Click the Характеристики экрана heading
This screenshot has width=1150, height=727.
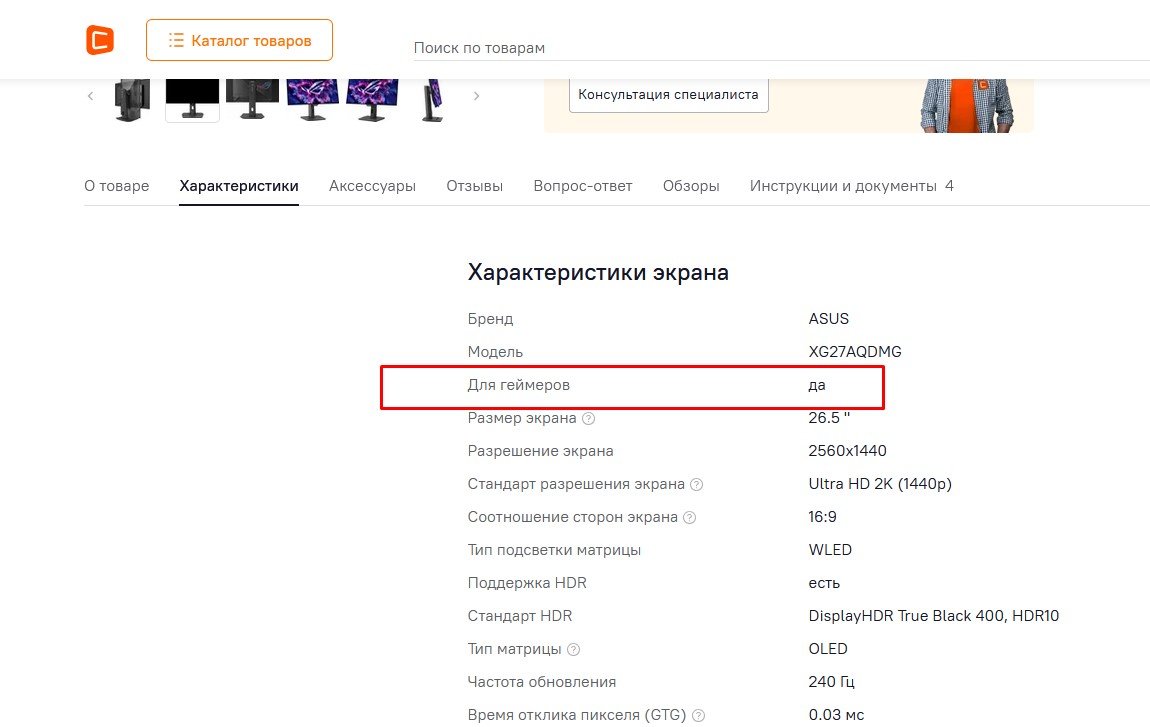coord(598,272)
